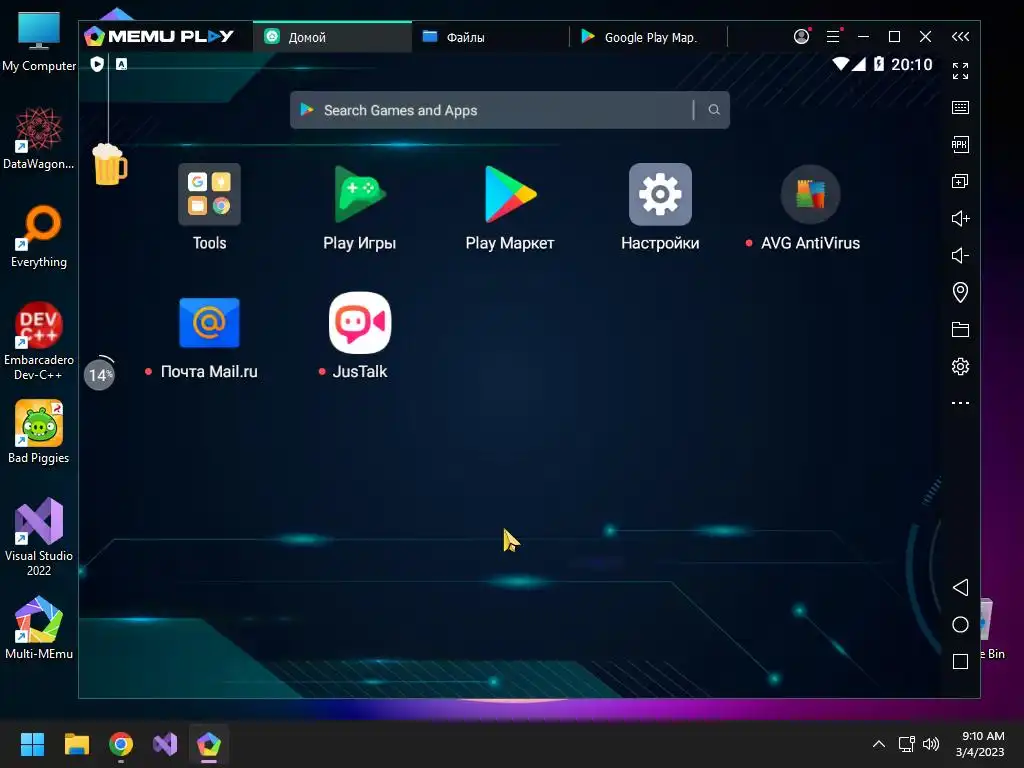
Task: Click the magnifier search button
Action: pyautogui.click(x=714, y=110)
